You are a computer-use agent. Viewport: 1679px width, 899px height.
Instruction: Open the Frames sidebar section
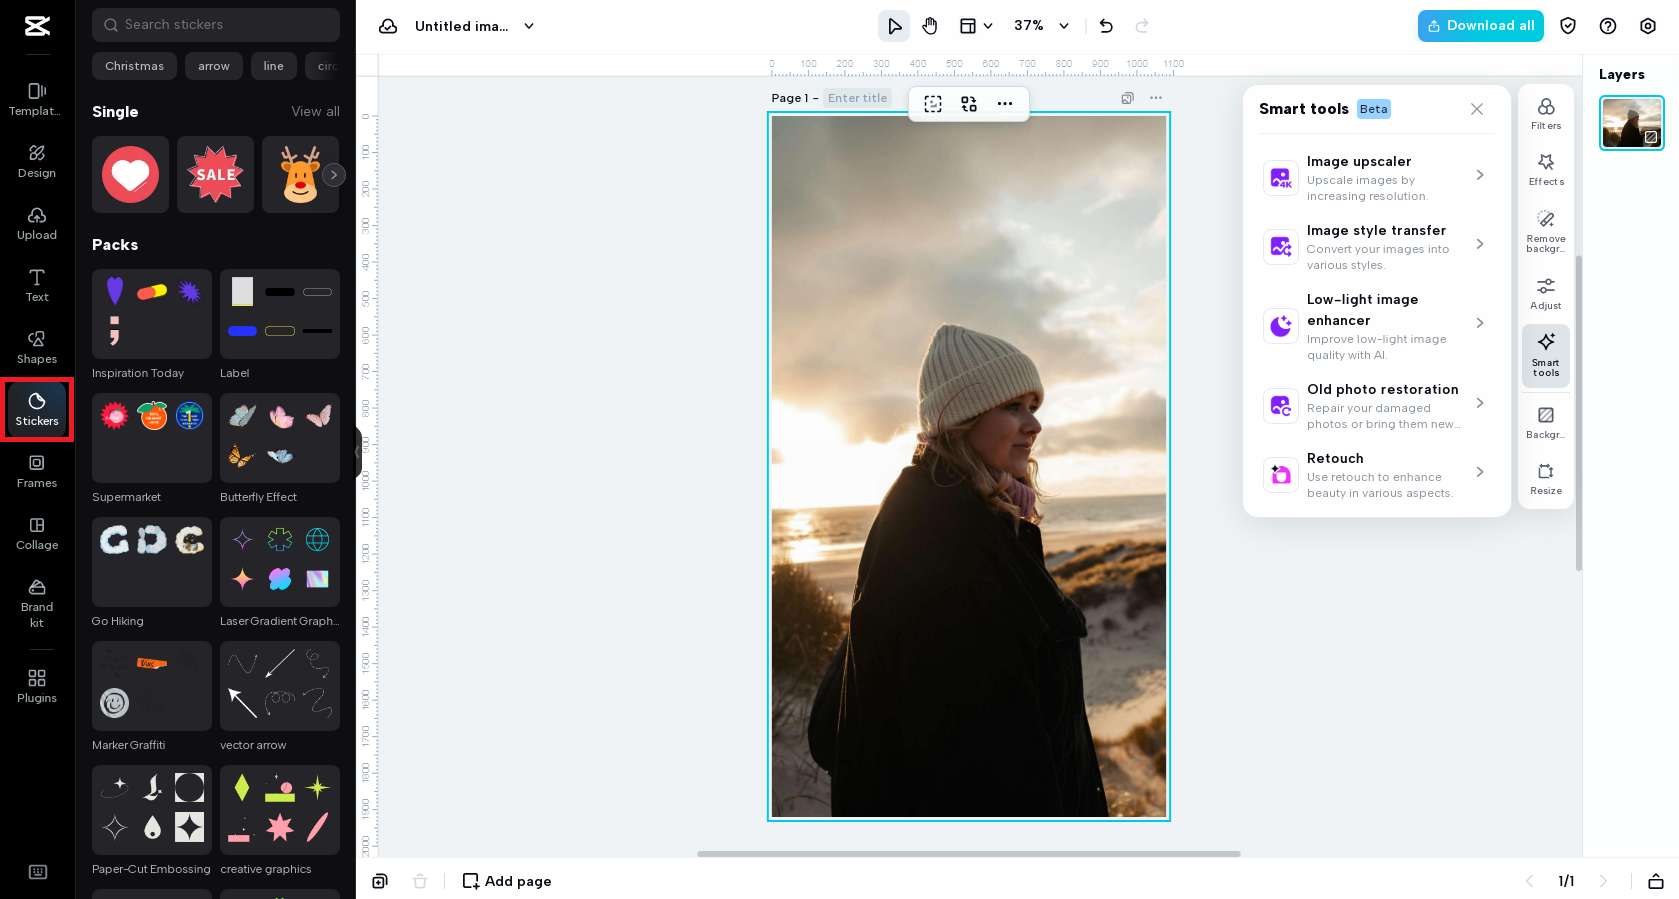pos(37,471)
